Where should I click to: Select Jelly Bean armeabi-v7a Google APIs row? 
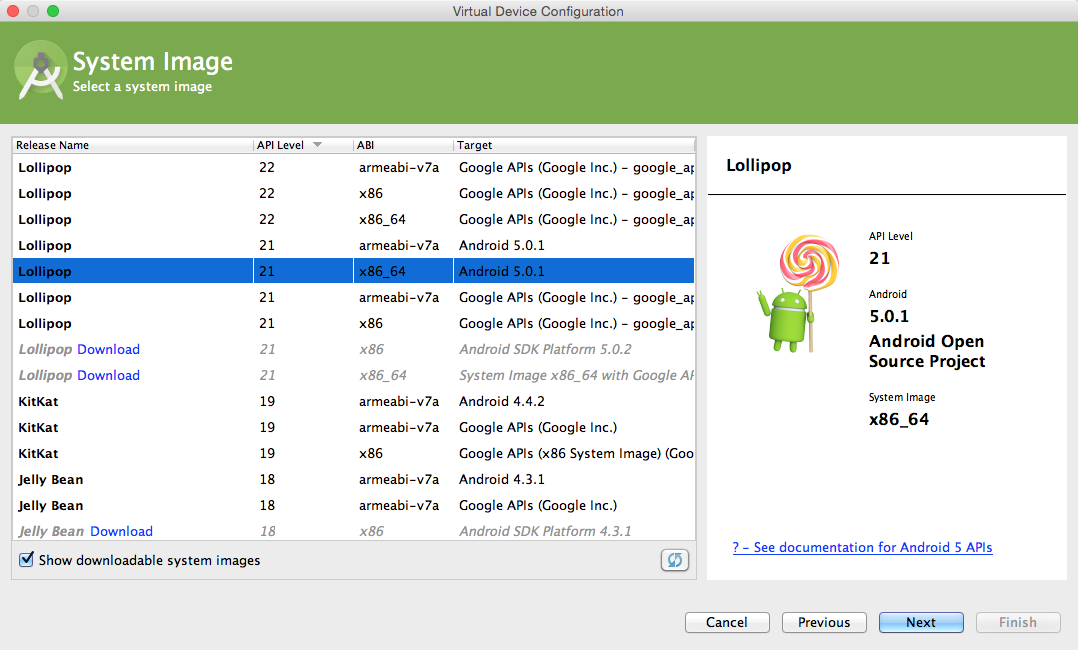point(353,506)
